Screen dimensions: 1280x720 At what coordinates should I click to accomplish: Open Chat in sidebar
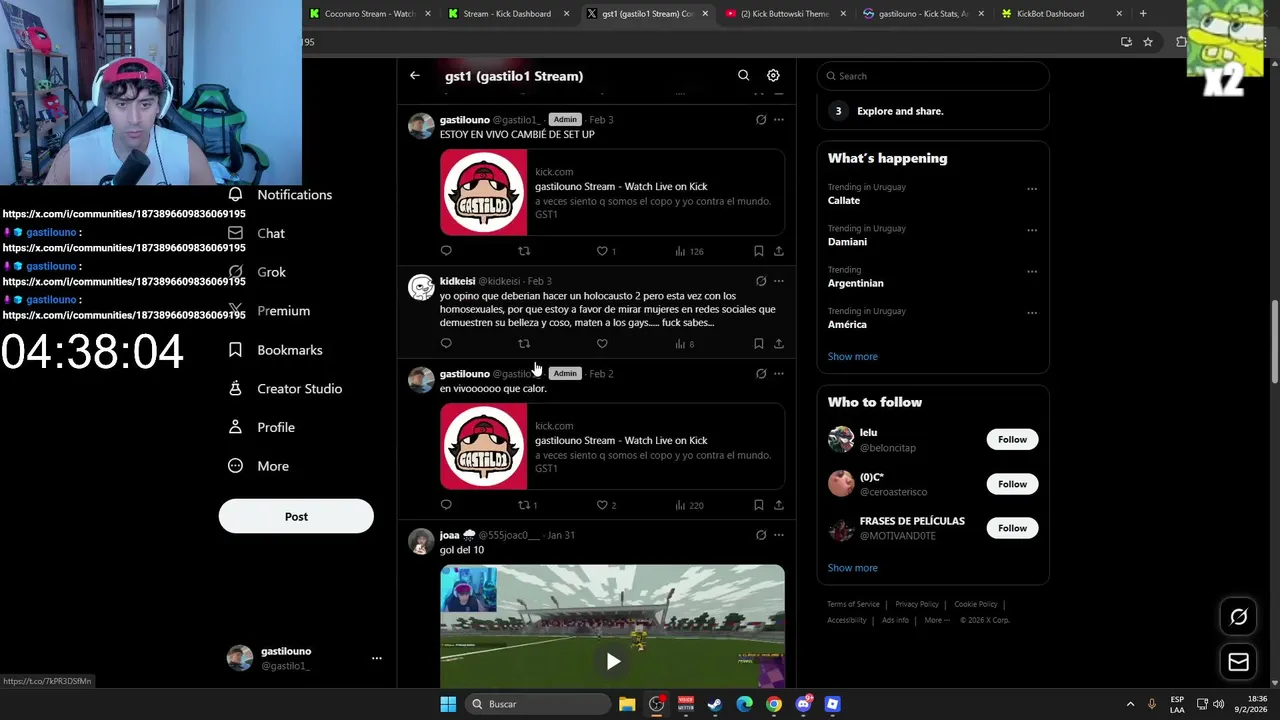point(256,233)
